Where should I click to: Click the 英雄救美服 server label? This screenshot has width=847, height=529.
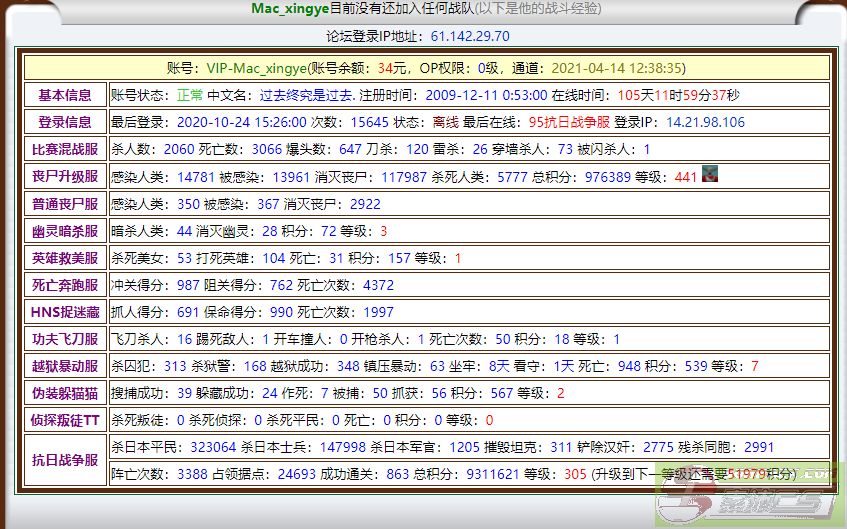(65, 257)
